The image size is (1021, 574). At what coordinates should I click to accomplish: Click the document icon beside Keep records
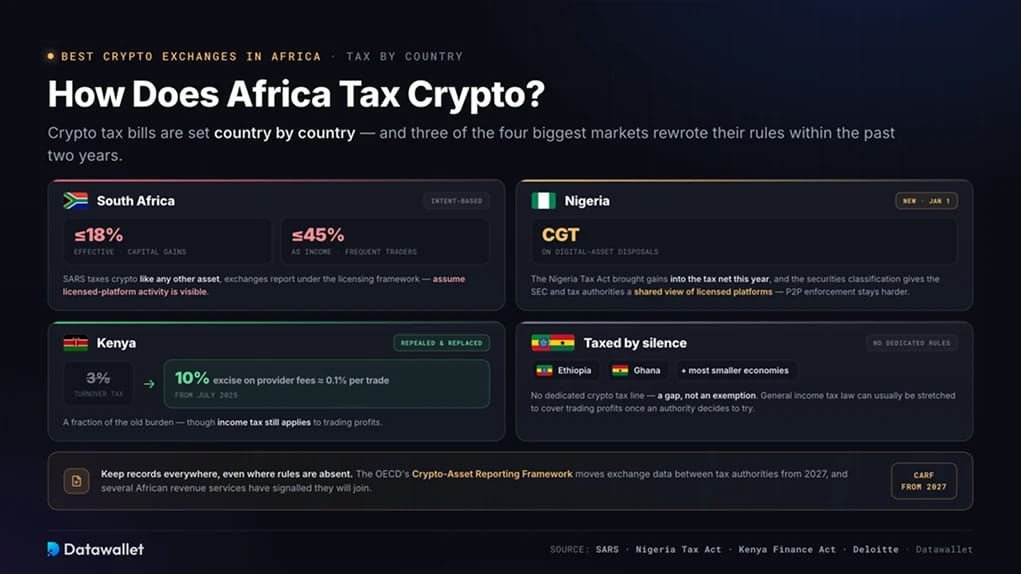point(76,482)
